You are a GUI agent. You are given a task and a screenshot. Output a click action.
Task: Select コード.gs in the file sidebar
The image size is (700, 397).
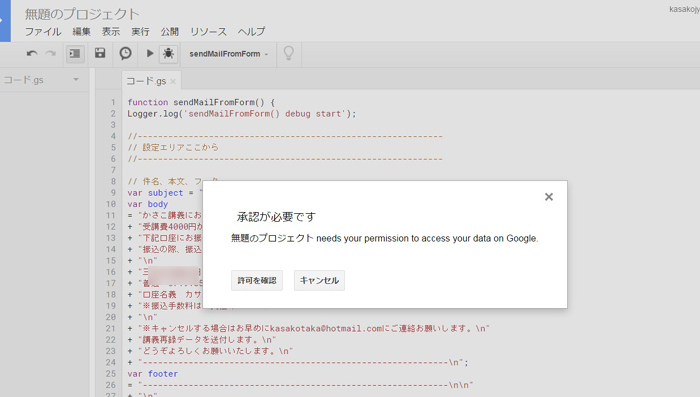coord(24,80)
